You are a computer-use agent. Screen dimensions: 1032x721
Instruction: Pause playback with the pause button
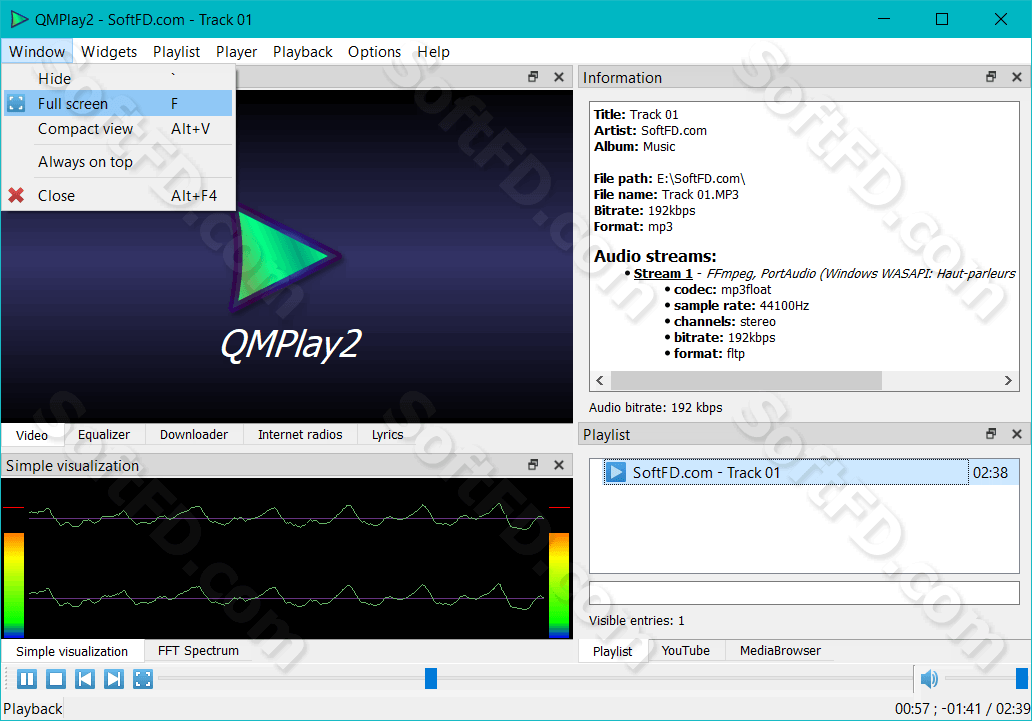[27, 679]
